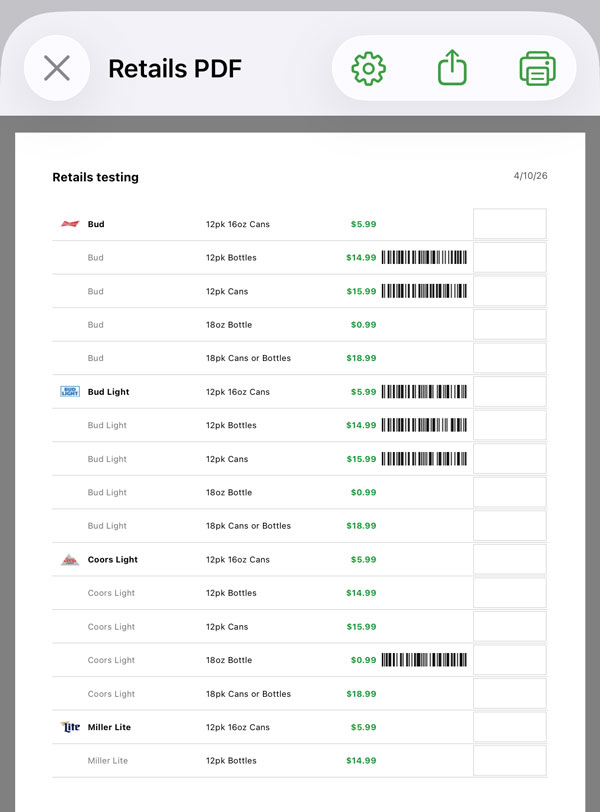Click barcode in Bud 12pk Bottles row

click(x=425, y=257)
